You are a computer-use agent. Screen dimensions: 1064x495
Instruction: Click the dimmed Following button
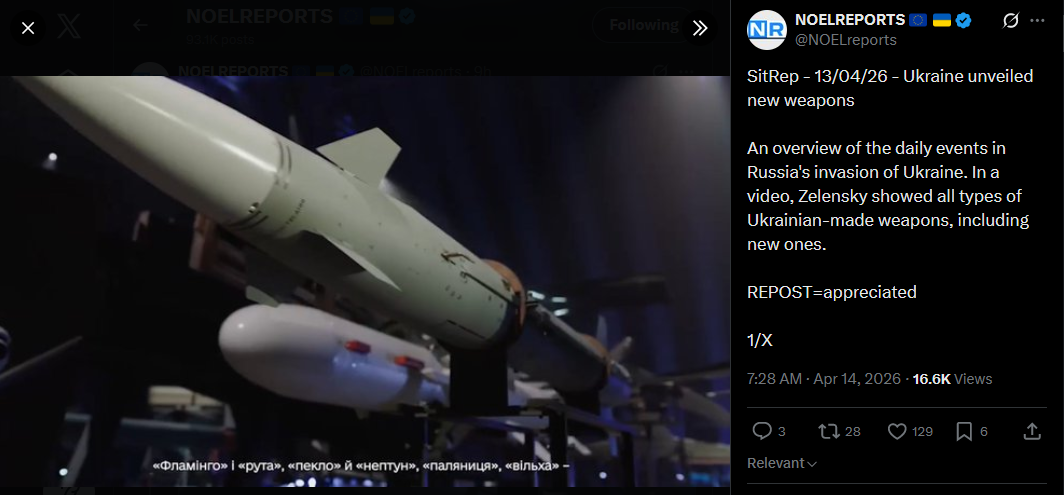pyautogui.click(x=643, y=26)
